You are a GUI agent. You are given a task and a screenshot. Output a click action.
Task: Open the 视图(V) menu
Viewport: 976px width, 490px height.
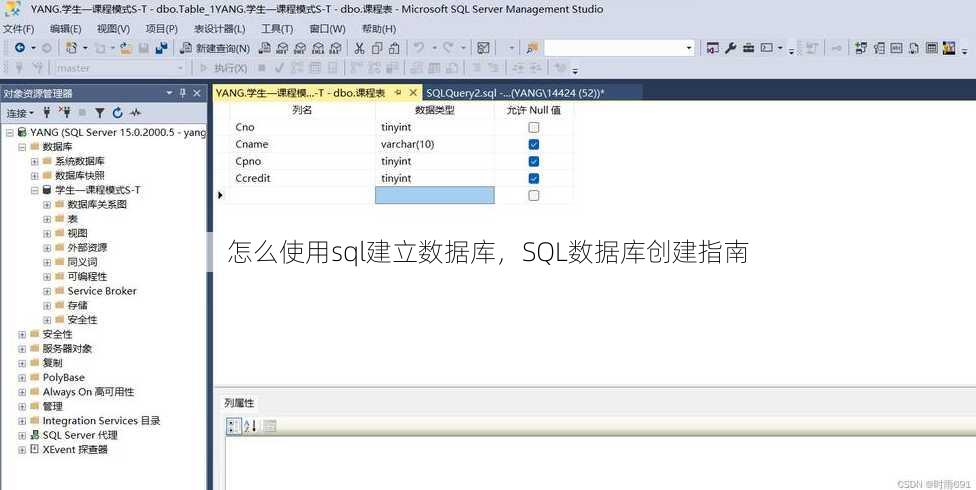coord(113,29)
